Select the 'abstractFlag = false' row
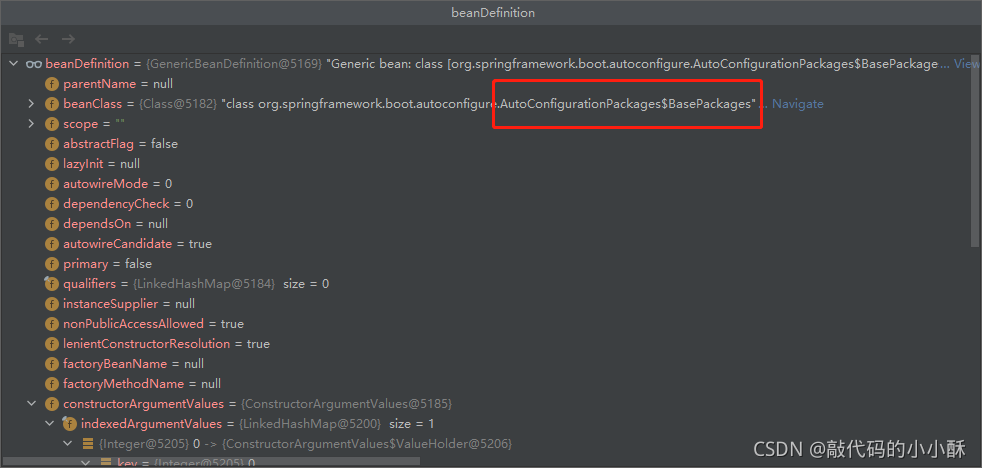 120,144
